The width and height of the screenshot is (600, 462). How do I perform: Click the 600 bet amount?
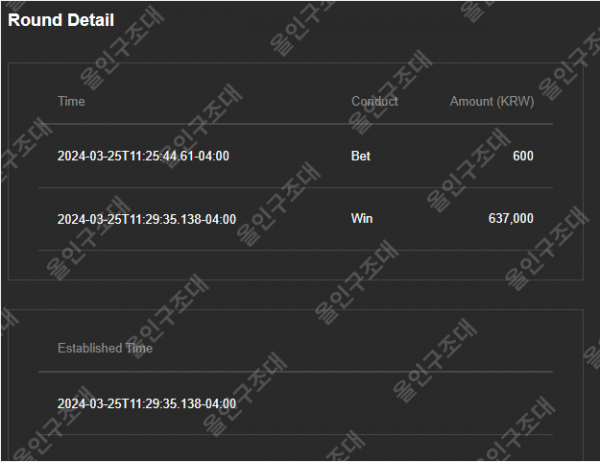point(523,156)
